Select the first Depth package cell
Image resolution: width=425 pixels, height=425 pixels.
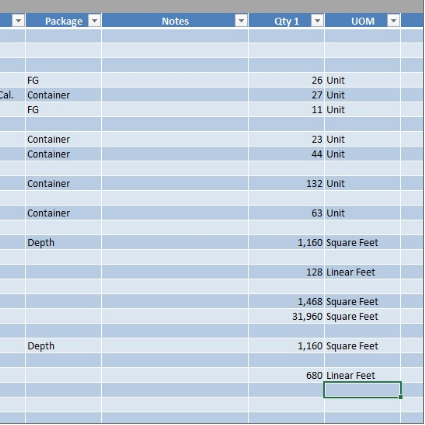pos(63,243)
